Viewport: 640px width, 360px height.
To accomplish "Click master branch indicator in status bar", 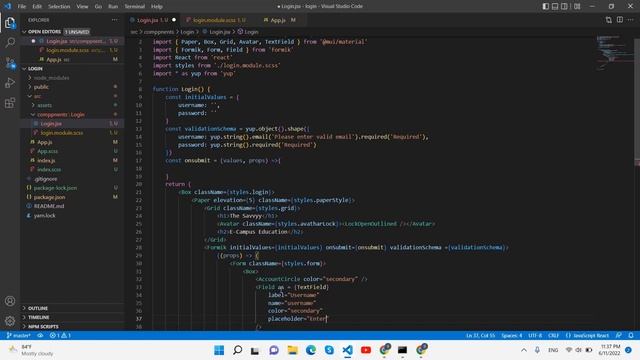I will pos(18,336).
